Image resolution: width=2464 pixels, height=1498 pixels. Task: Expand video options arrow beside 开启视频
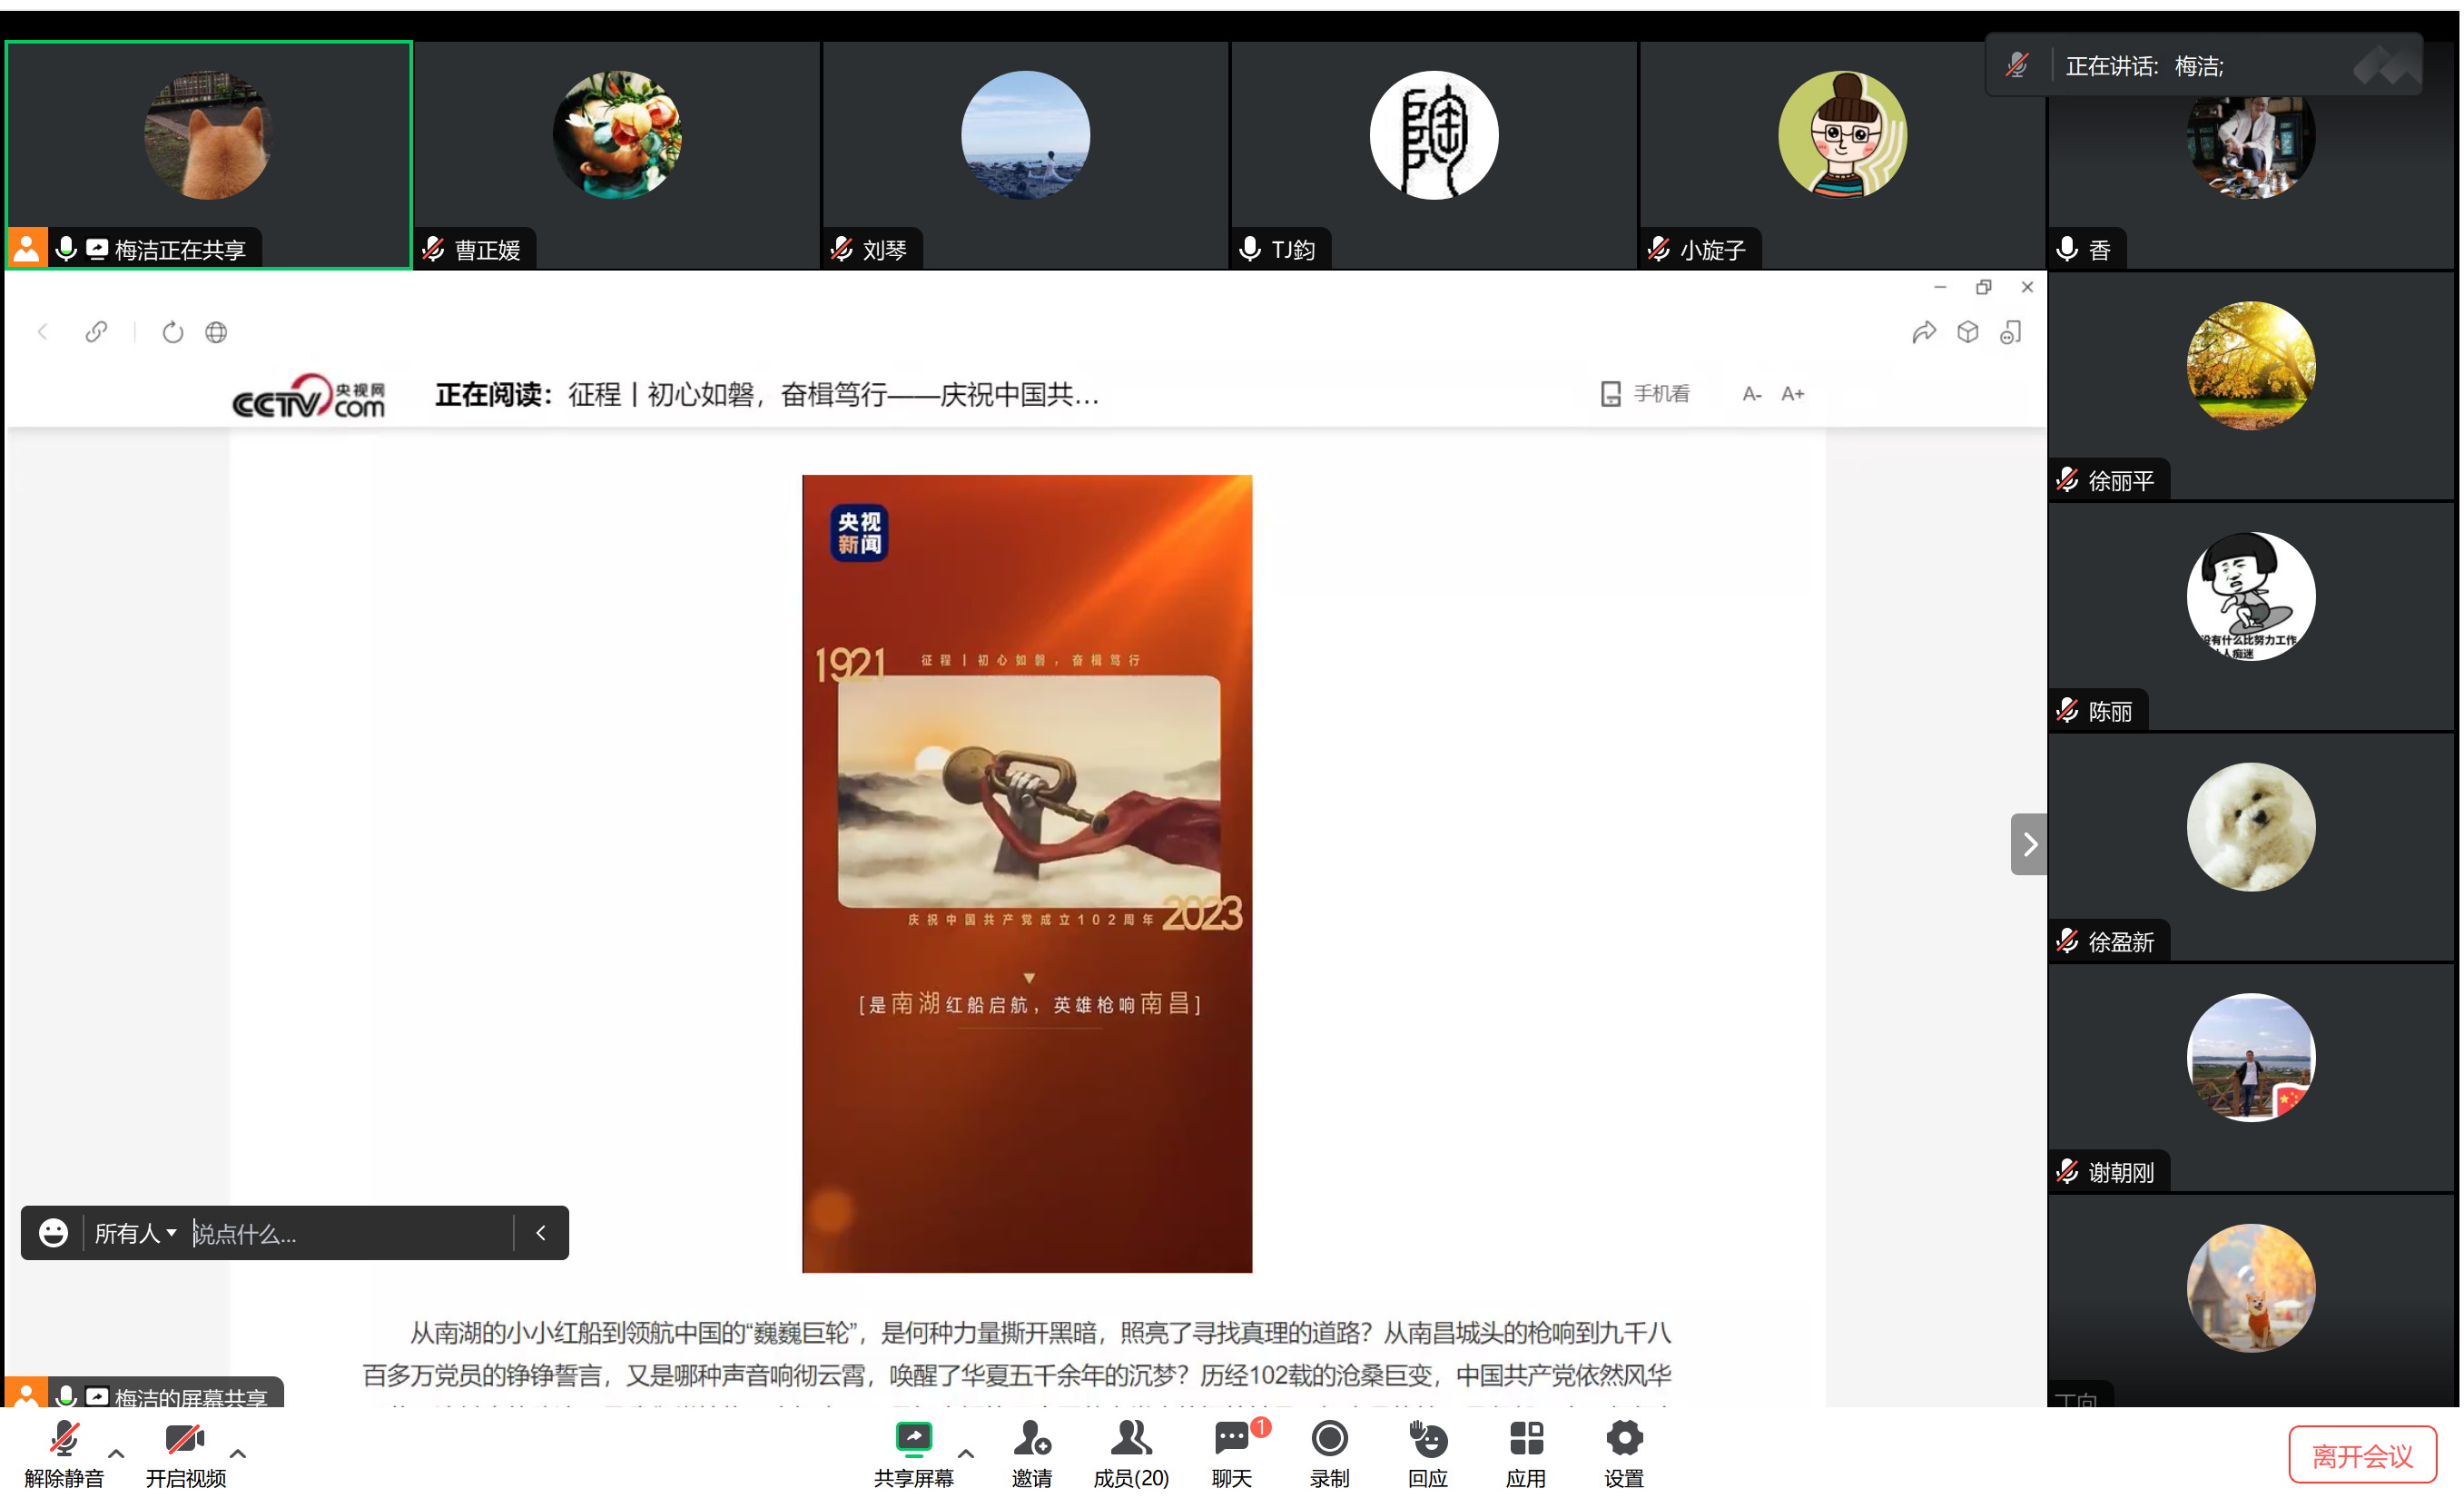pos(238,1454)
